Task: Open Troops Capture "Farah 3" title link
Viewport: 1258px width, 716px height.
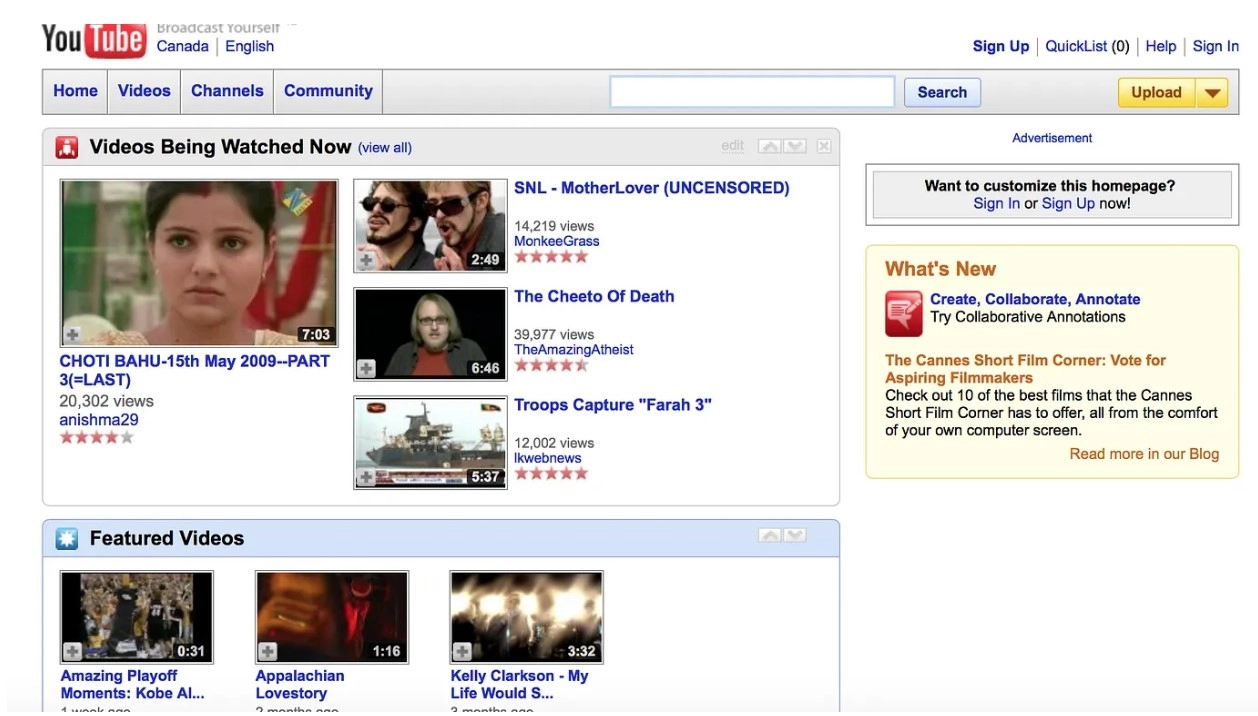Action: click(x=613, y=405)
